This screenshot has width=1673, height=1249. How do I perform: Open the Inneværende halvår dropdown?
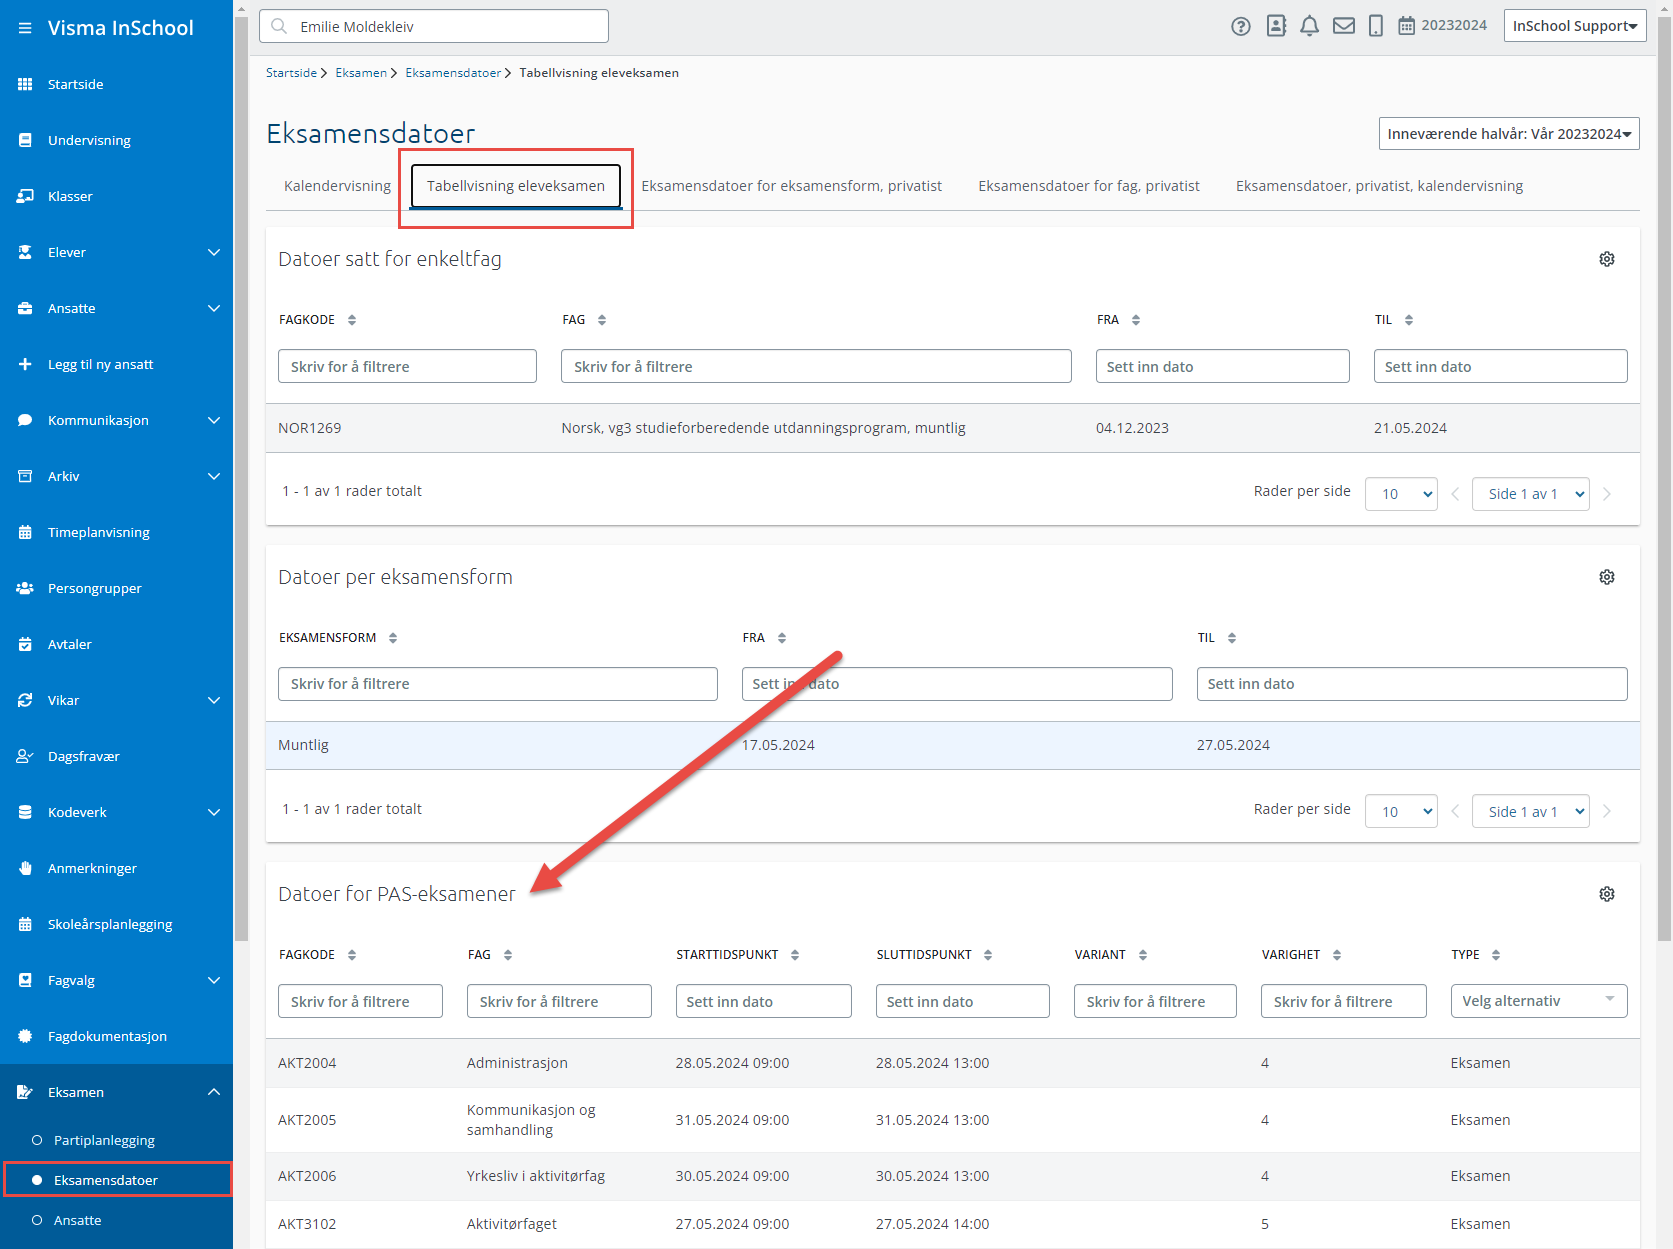(1508, 134)
